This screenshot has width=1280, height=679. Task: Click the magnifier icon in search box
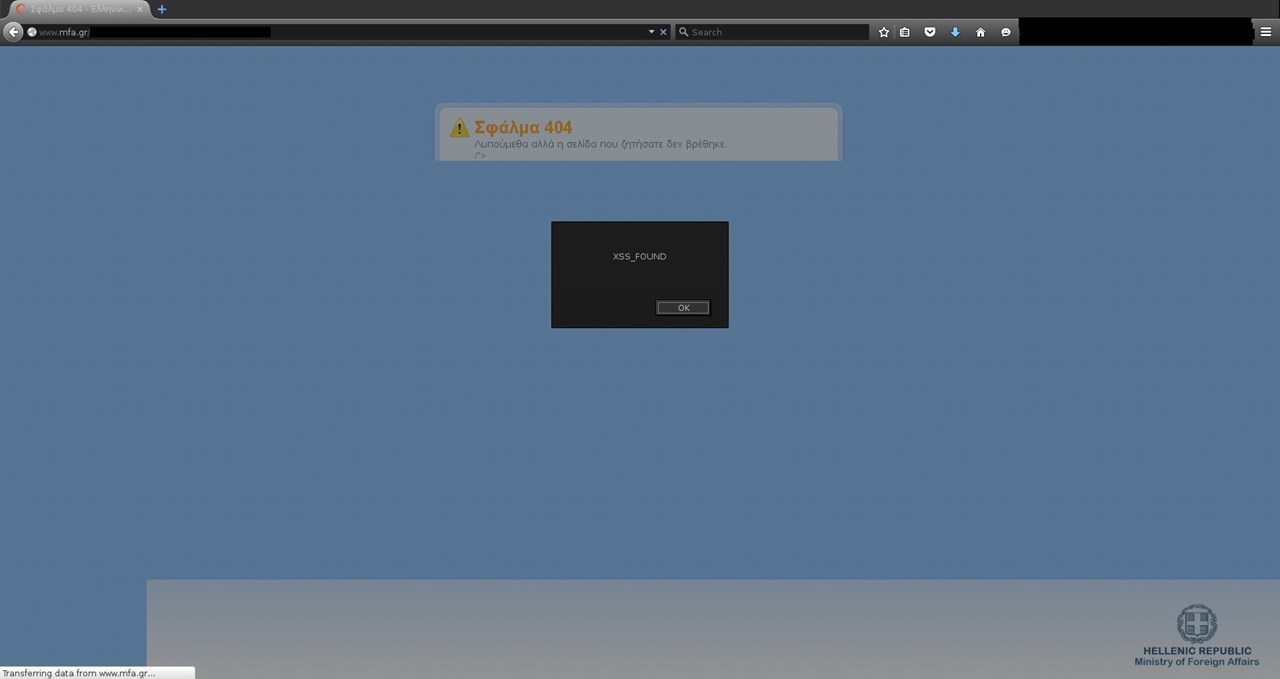pyautogui.click(x=684, y=32)
